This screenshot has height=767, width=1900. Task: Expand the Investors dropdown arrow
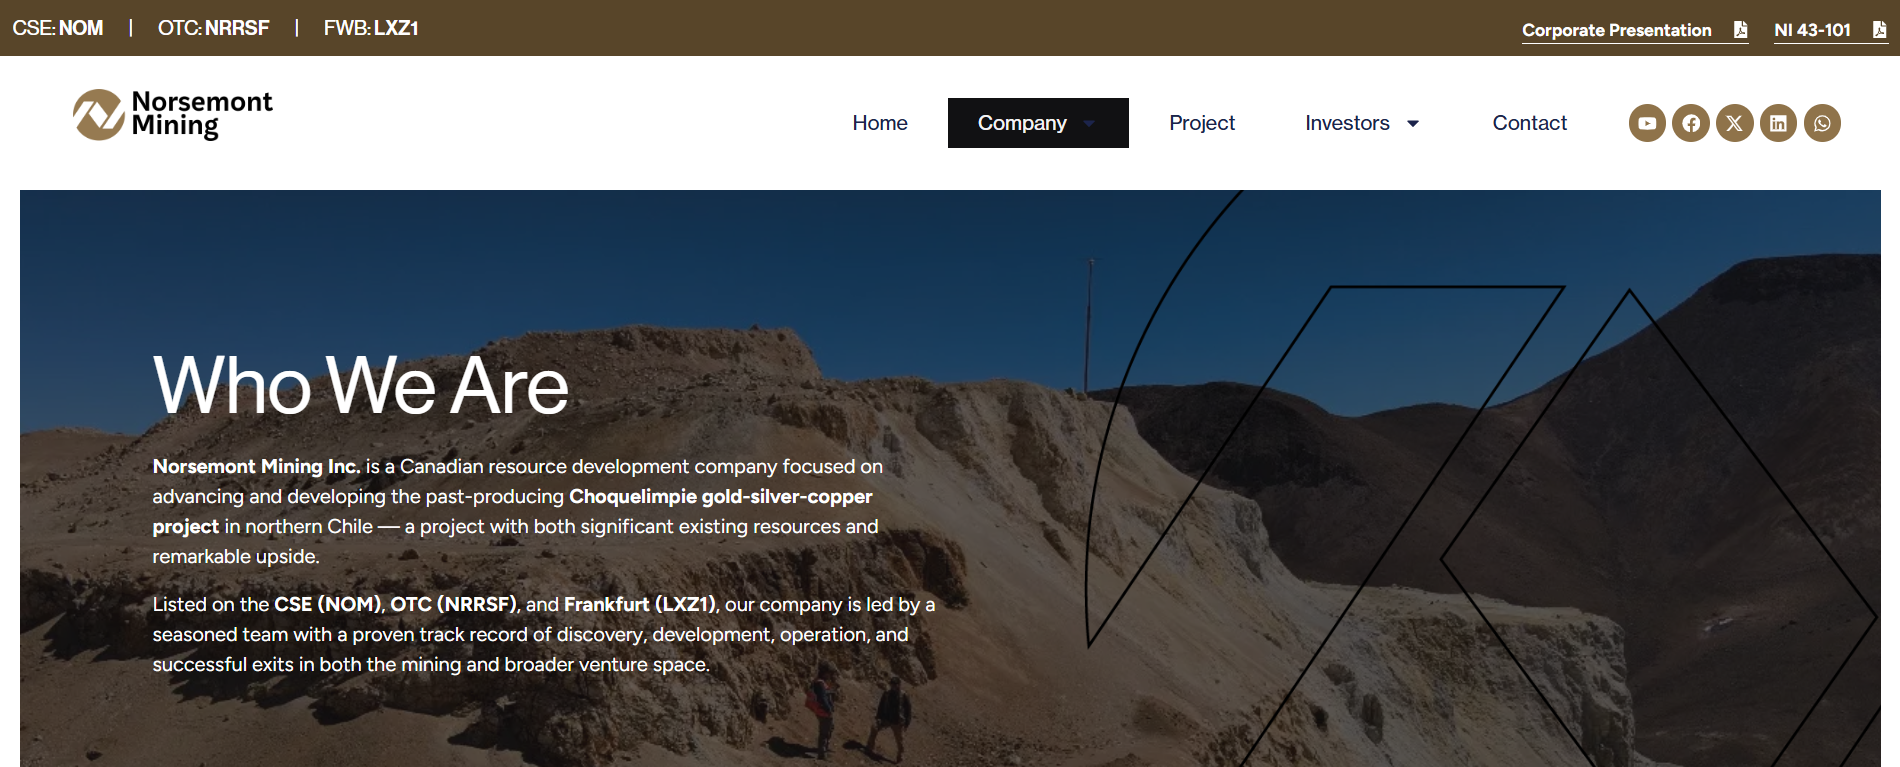point(1413,123)
